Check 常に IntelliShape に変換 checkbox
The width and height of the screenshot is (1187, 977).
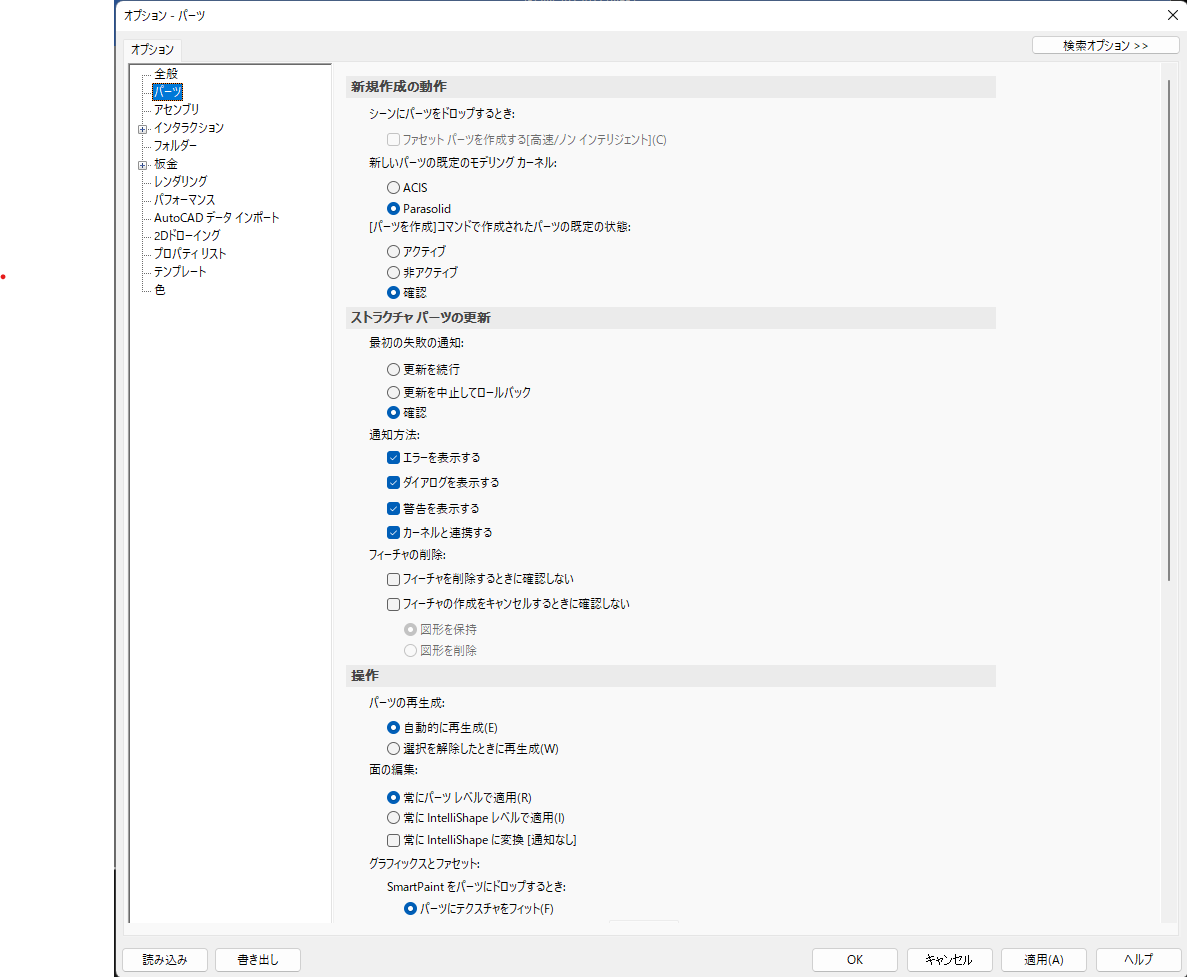394,840
